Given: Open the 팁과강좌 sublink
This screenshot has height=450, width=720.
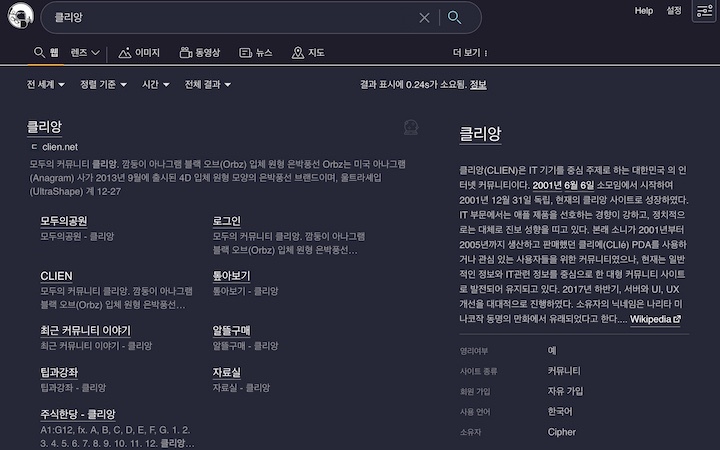Looking at the screenshot, I should coord(59,372).
